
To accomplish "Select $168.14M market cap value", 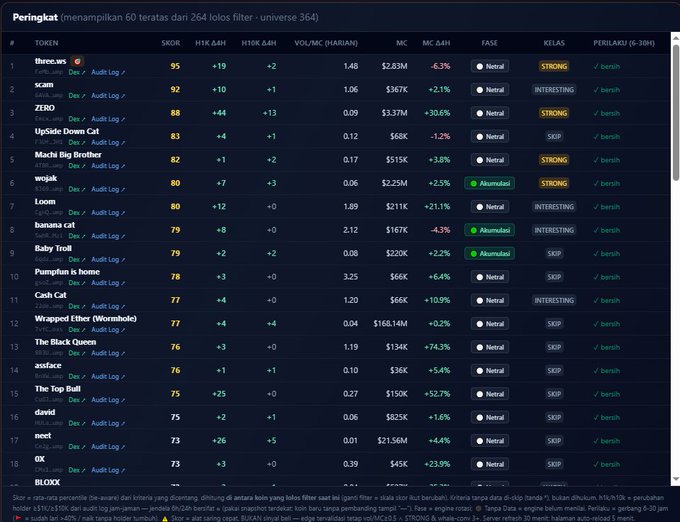I will (390, 324).
